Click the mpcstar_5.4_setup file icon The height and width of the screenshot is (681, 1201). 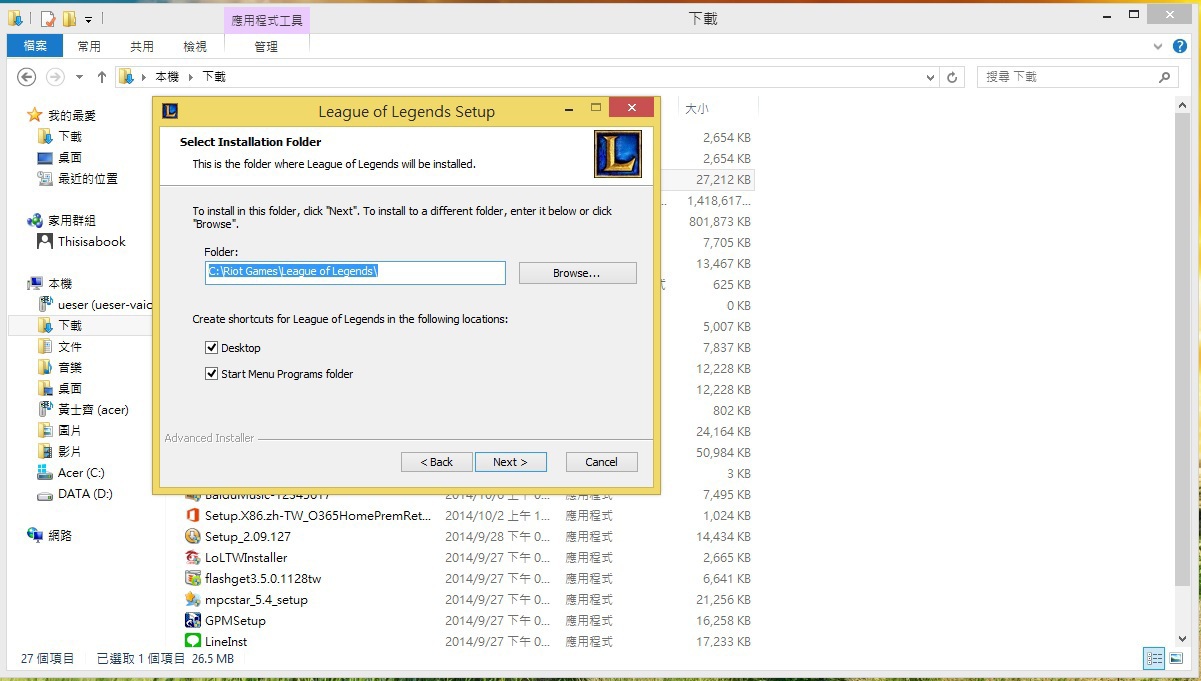coord(193,600)
